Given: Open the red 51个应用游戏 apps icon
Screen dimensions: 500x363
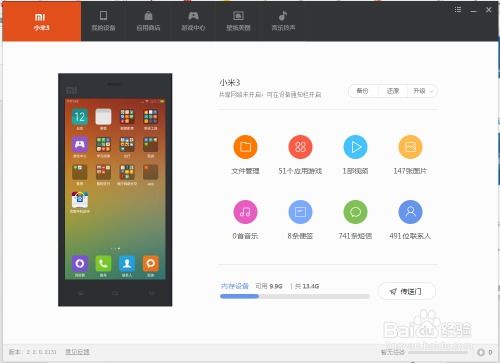Looking at the screenshot, I should [300, 147].
